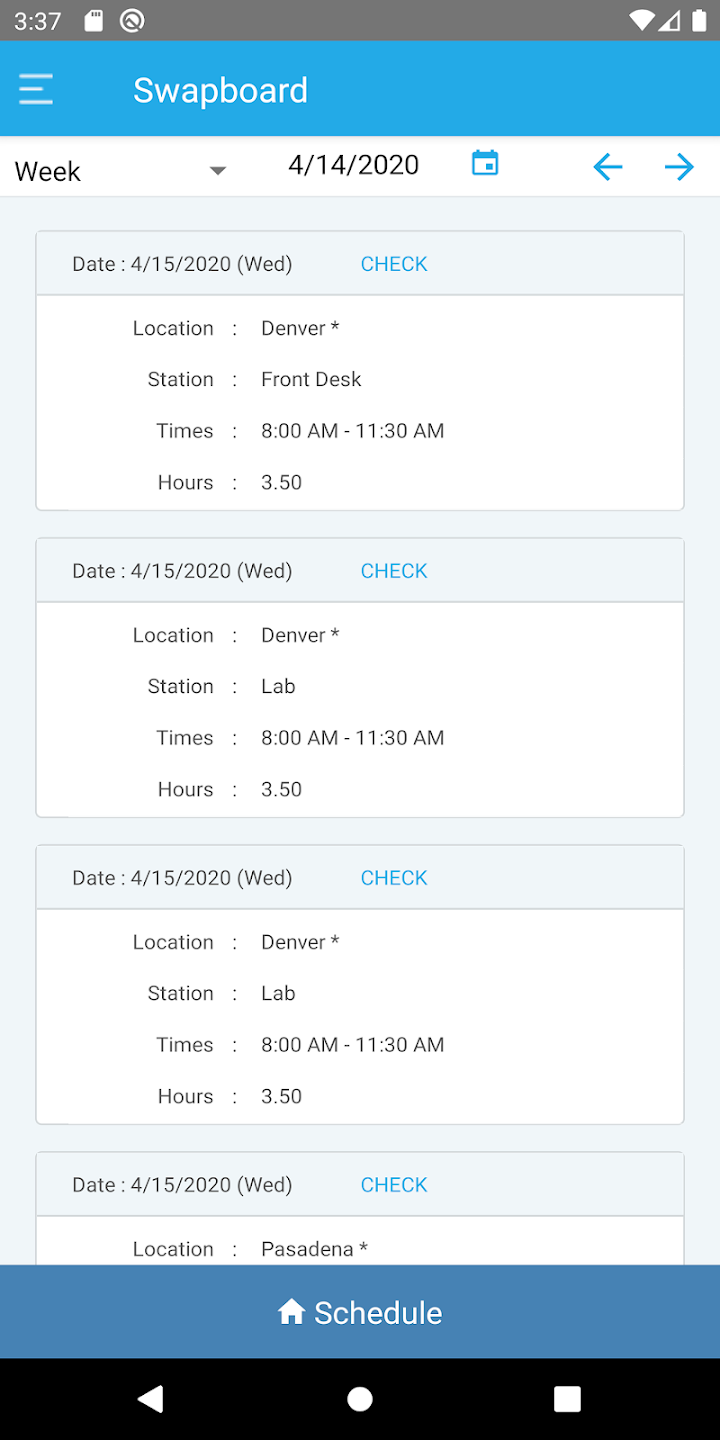Screen dimensions: 720x1440
Task: Open the calendar date picker icon
Action: (485, 163)
